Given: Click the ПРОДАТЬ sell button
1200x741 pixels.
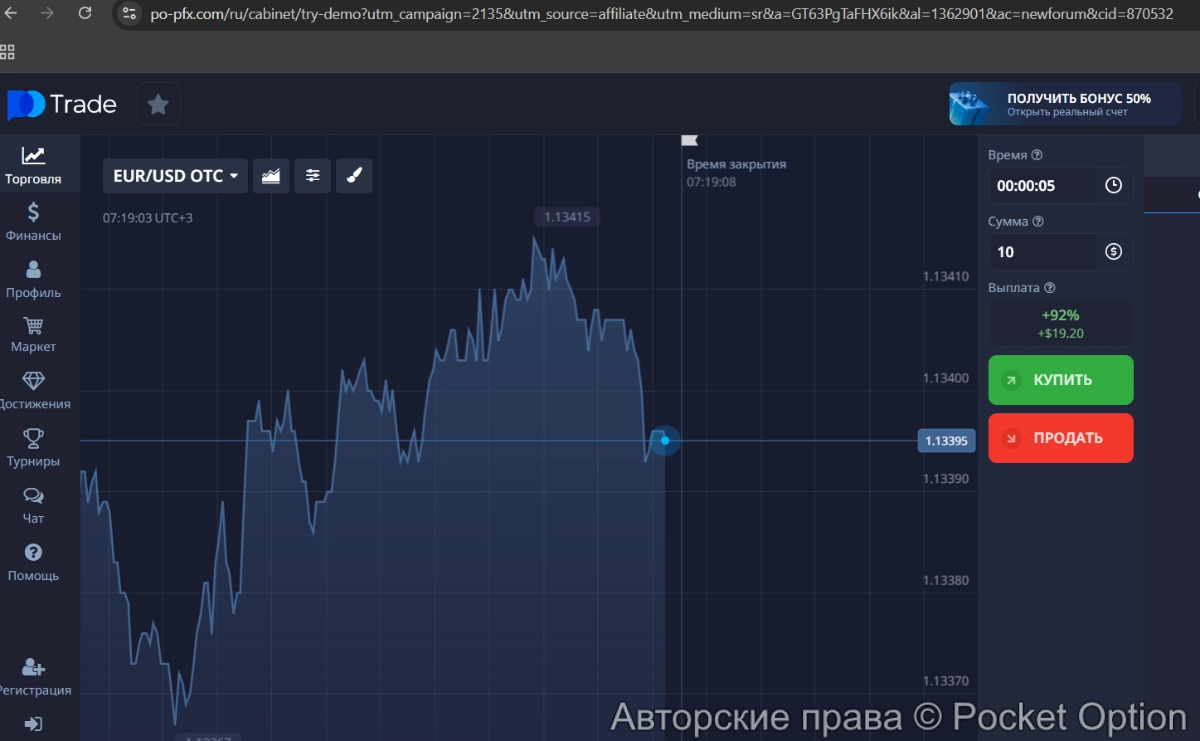Looking at the screenshot, I should coord(1061,438).
